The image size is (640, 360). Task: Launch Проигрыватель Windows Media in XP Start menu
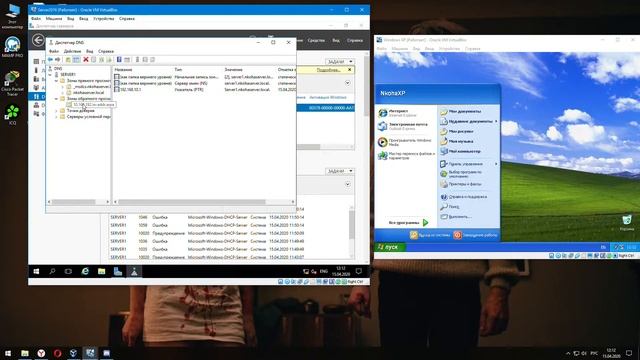[405, 142]
